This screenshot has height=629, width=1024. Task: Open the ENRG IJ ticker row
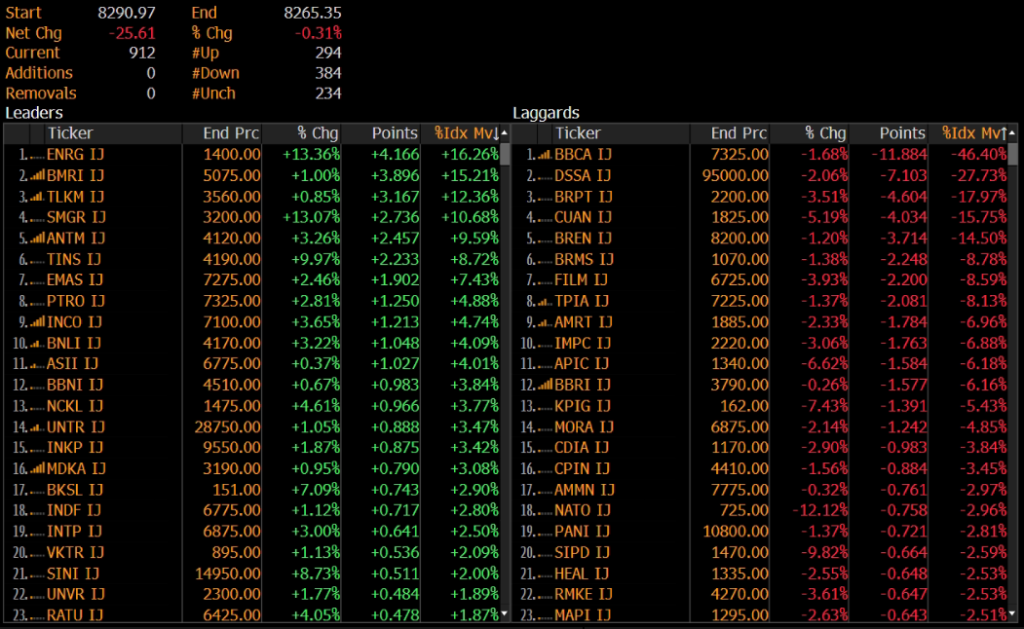pyautogui.click(x=75, y=155)
